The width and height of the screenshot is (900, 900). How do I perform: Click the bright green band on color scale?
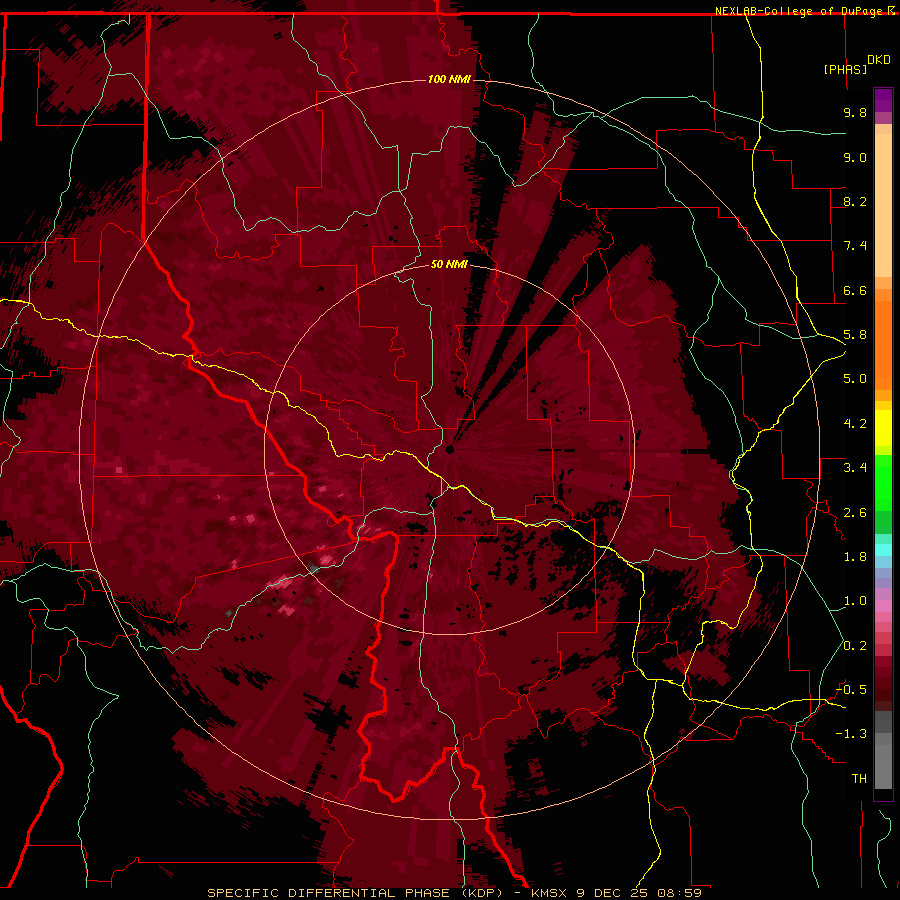(883, 482)
